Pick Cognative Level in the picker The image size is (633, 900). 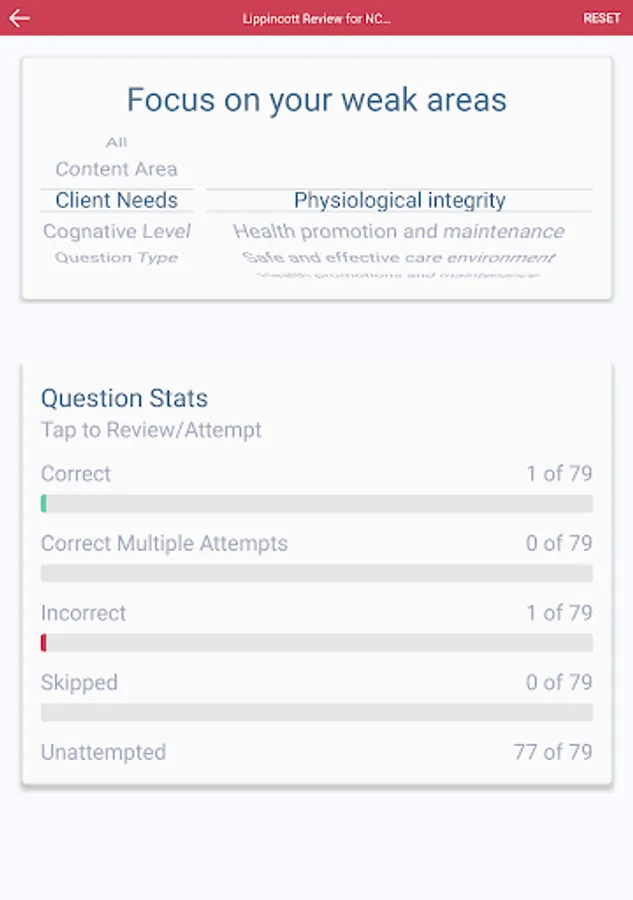pos(116,231)
